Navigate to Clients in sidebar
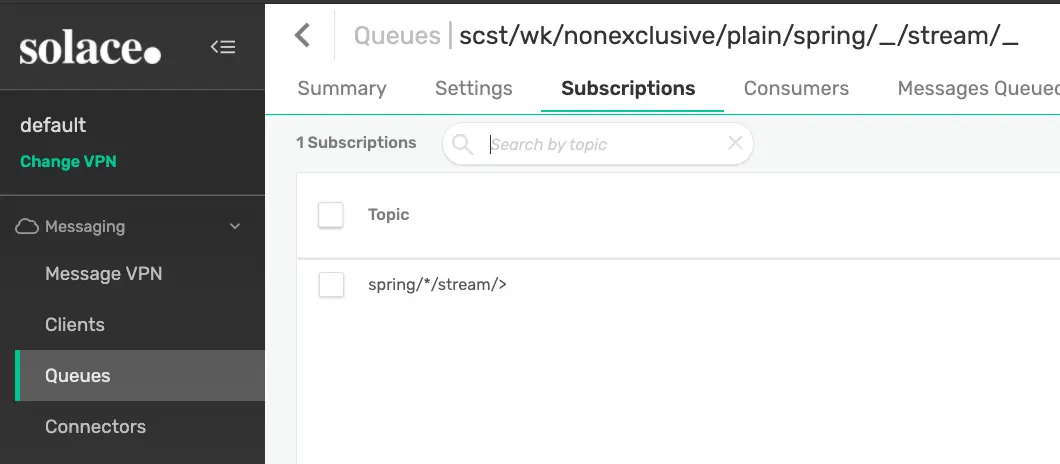Viewport: 1060px width, 464px height. (75, 325)
